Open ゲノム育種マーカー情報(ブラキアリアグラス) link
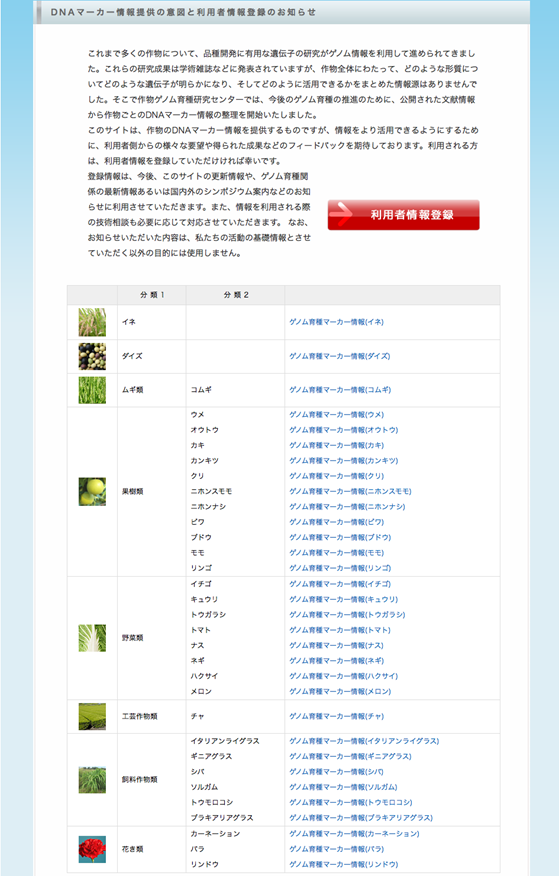 (361, 818)
